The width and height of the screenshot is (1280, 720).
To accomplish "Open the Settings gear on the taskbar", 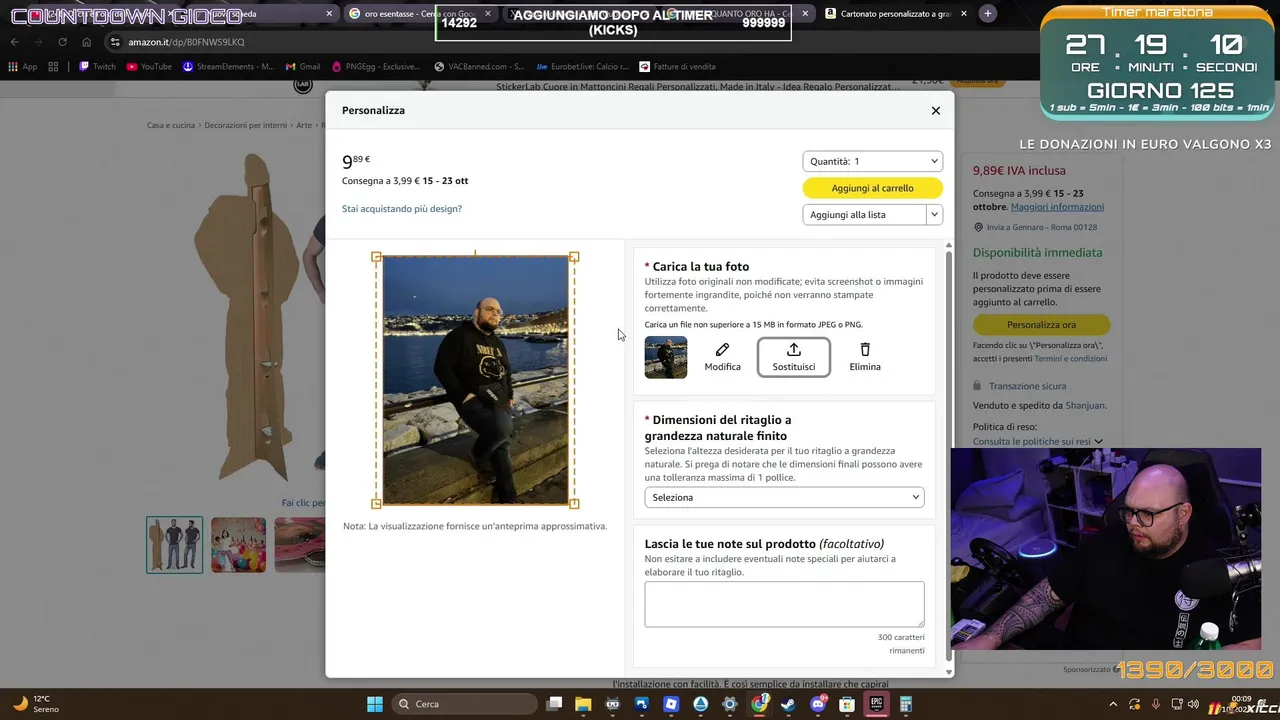I will pyautogui.click(x=730, y=704).
